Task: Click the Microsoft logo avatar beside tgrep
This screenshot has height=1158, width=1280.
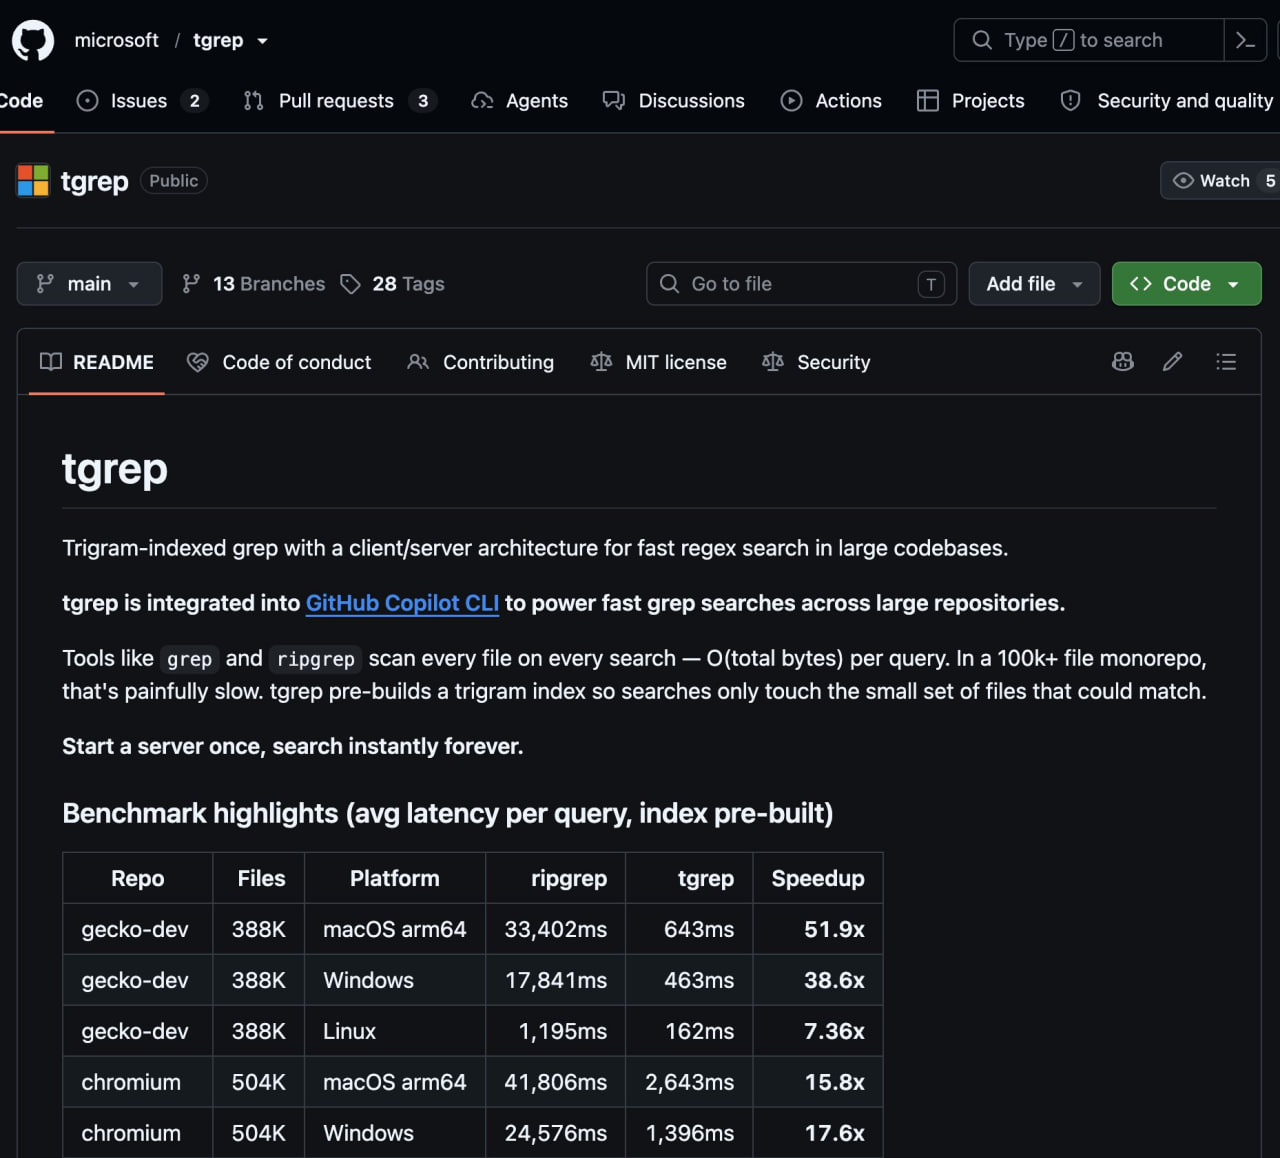Action: pyautogui.click(x=33, y=181)
